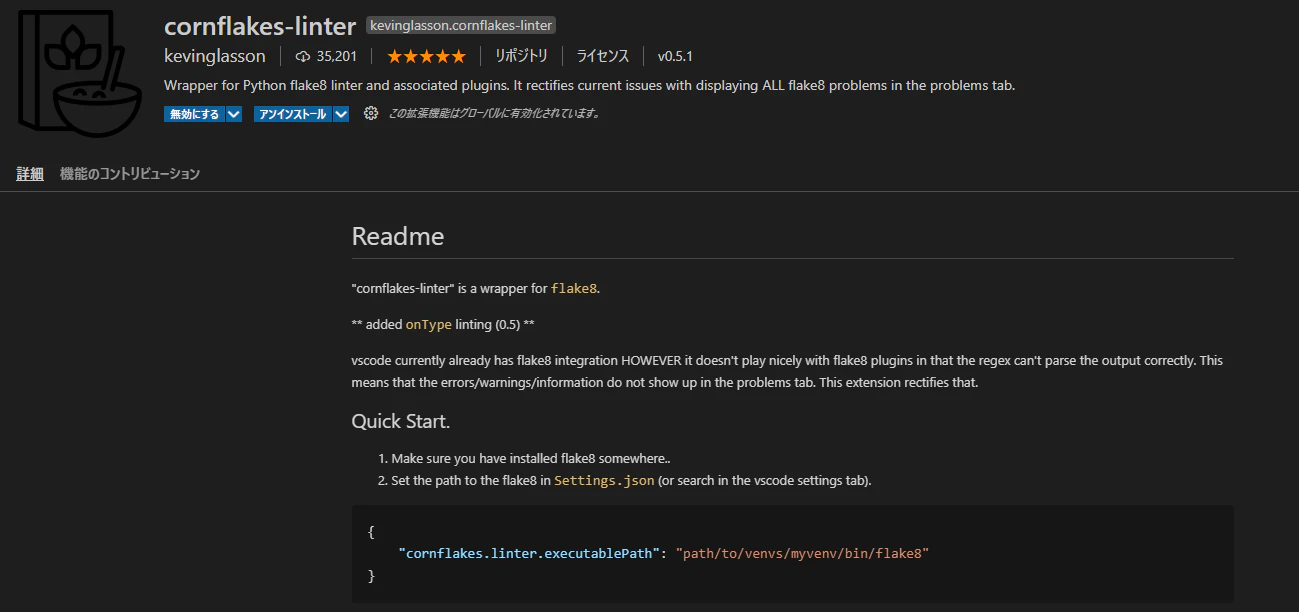Click the download count cloud icon

pos(303,56)
